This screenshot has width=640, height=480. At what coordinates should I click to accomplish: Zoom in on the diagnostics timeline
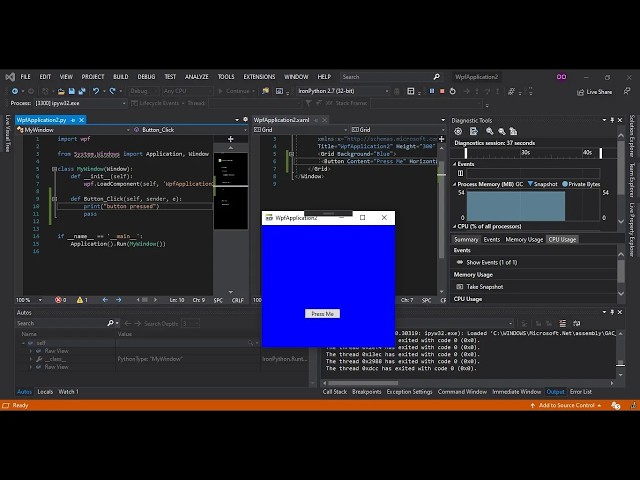coord(489,131)
